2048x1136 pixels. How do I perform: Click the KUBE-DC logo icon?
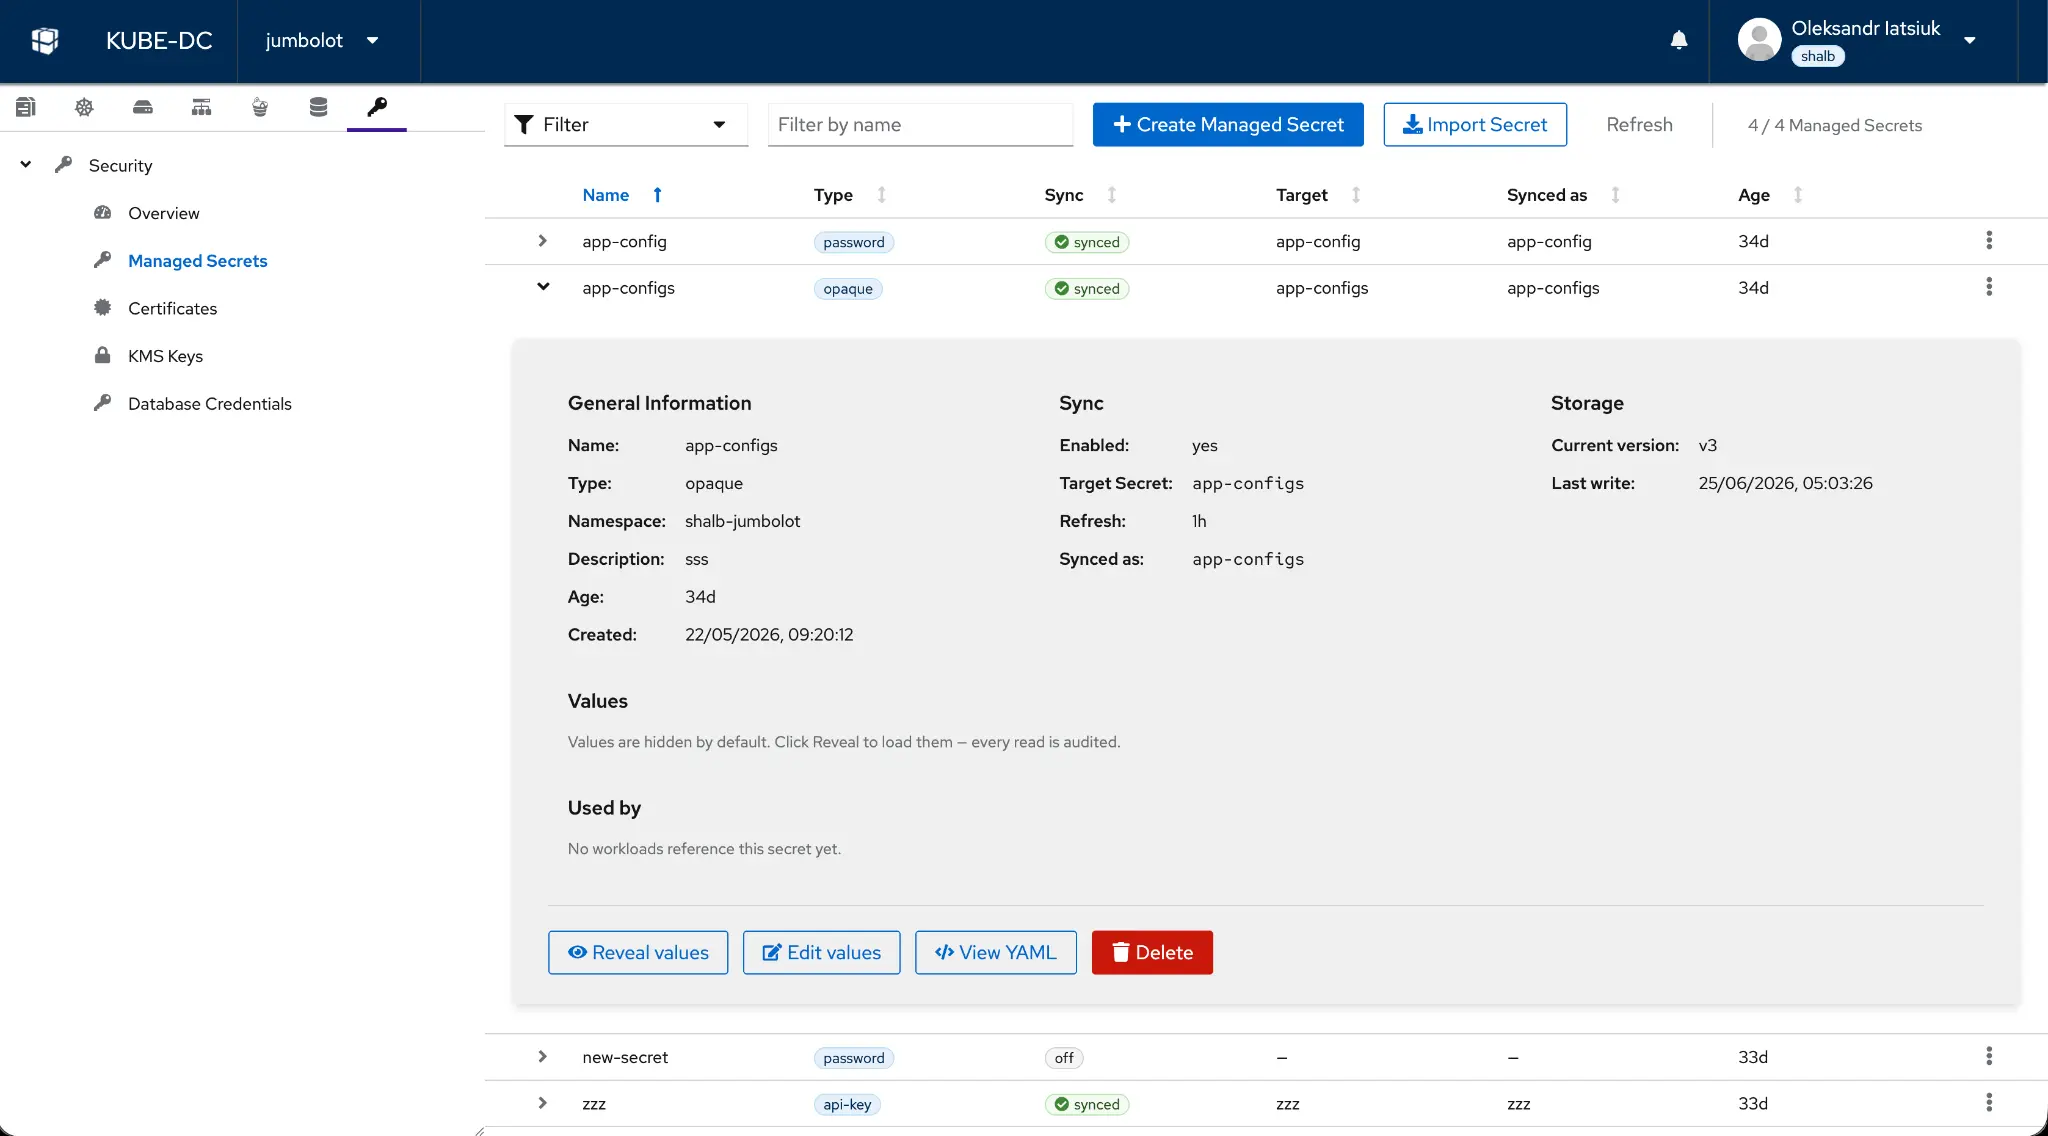click(45, 40)
